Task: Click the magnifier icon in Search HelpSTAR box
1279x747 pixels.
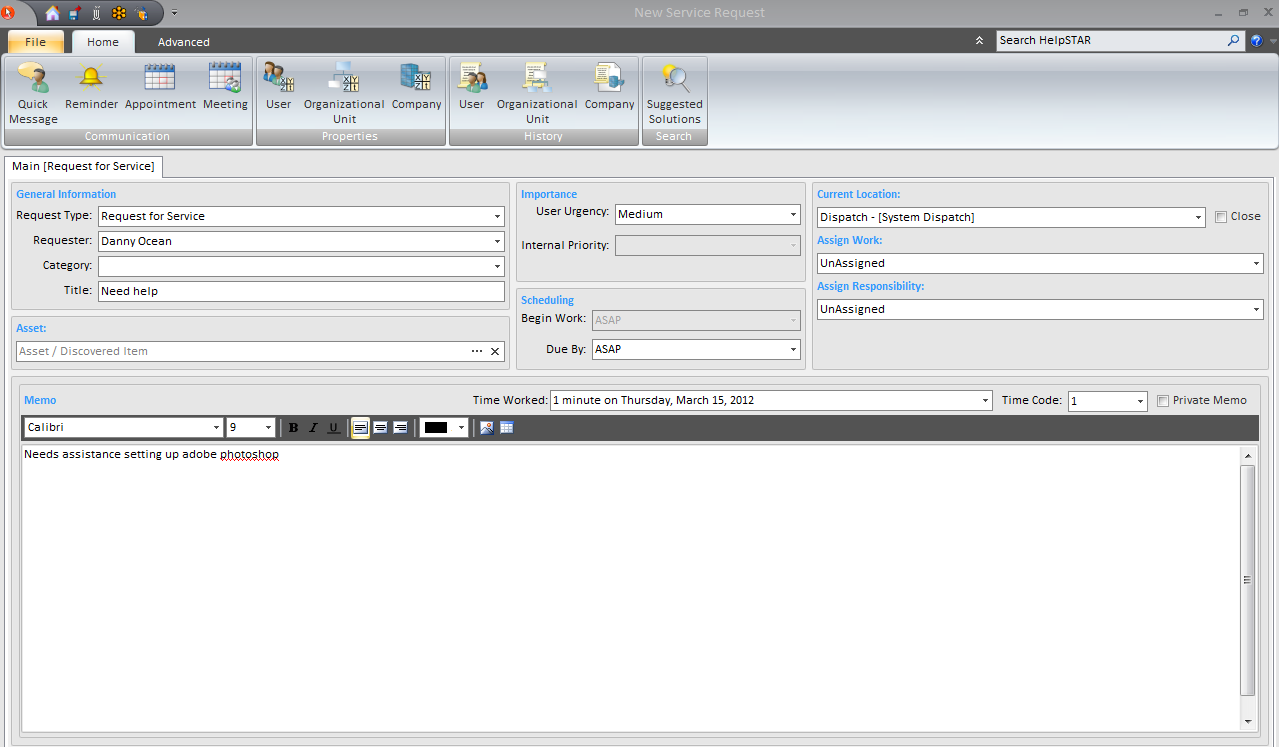Action: pyautogui.click(x=1234, y=41)
